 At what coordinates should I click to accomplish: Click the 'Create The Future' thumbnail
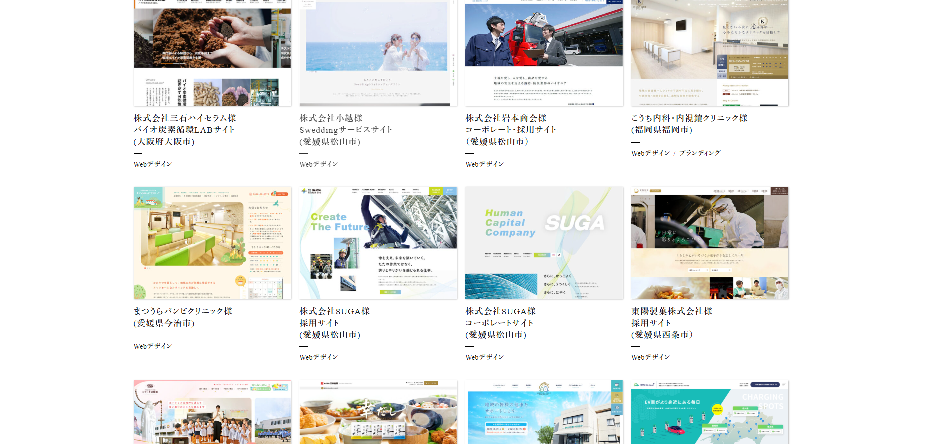tap(378, 243)
